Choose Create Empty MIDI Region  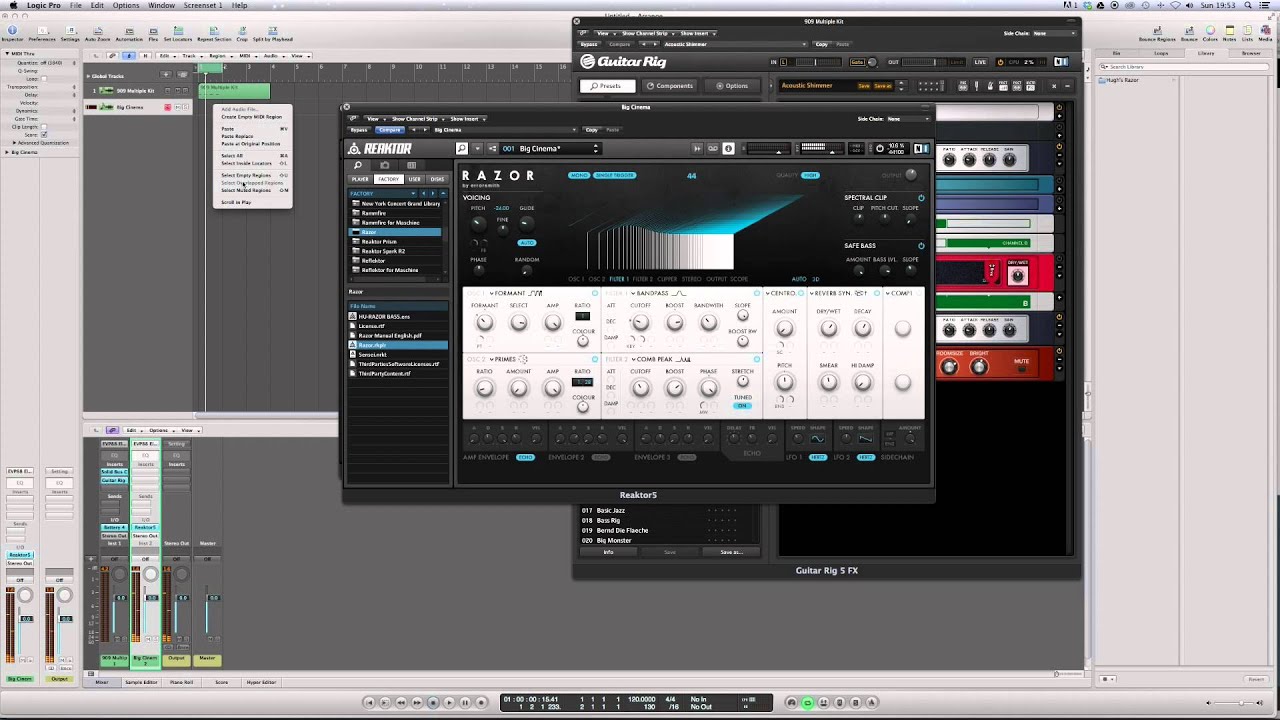[252, 117]
